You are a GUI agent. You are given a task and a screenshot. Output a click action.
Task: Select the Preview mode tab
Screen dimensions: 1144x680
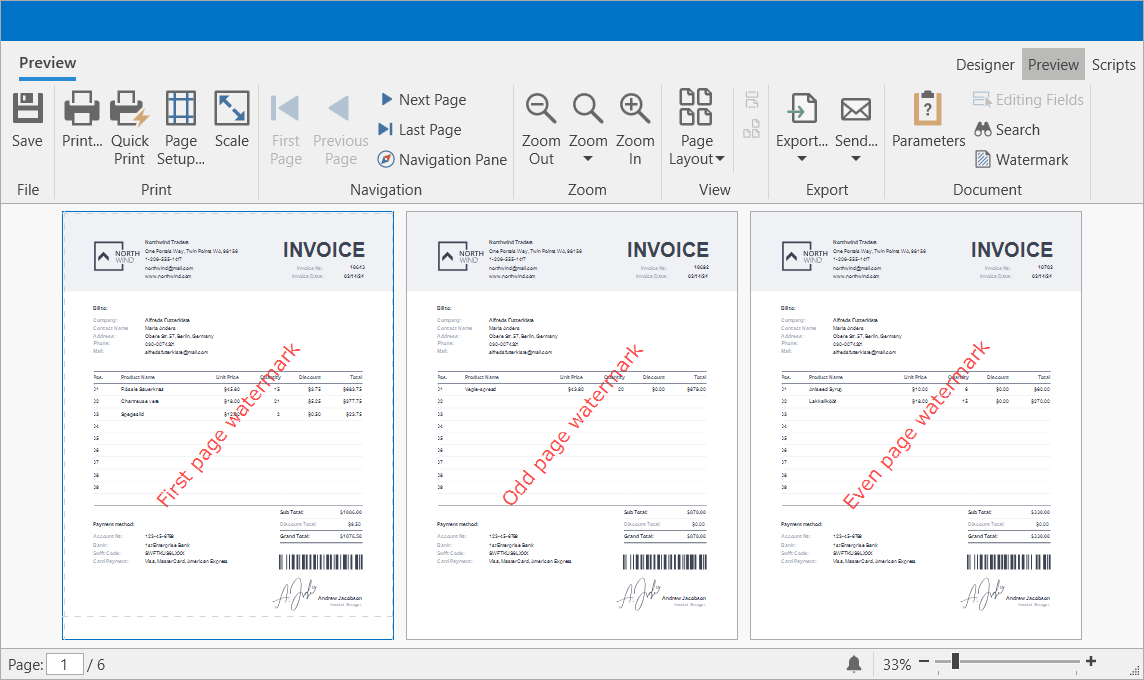tap(1053, 65)
